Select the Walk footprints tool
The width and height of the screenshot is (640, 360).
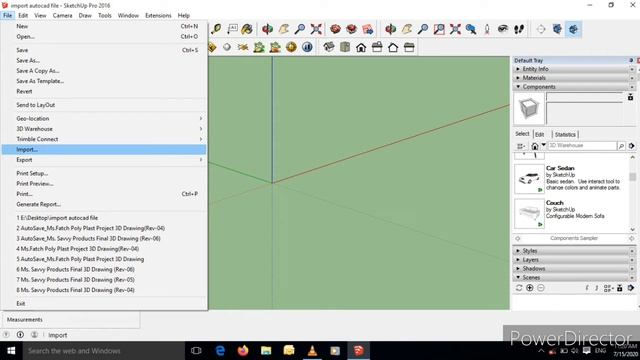tap(519, 29)
